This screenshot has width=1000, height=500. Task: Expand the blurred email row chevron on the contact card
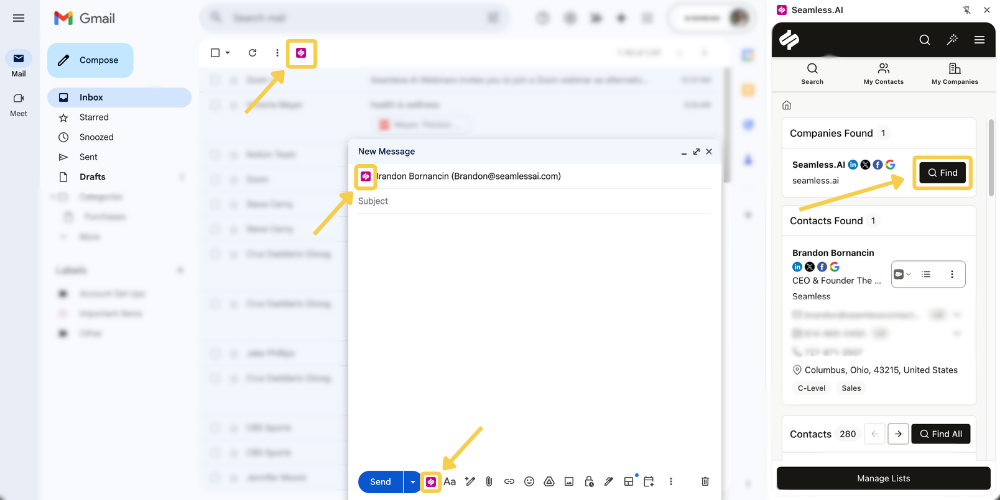click(x=957, y=314)
